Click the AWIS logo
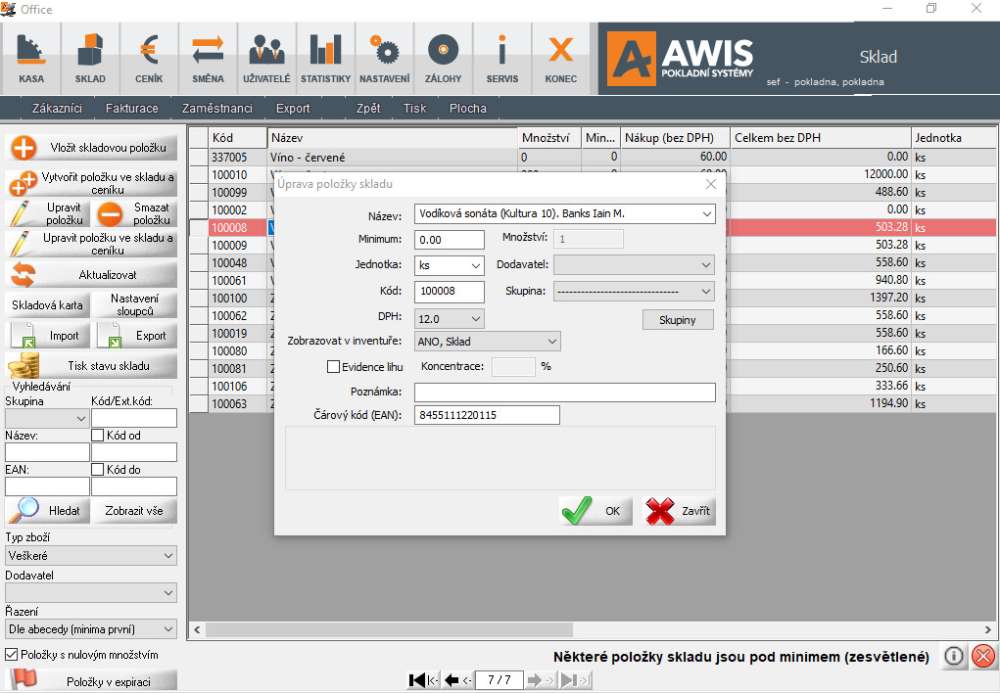 [680, 58]
